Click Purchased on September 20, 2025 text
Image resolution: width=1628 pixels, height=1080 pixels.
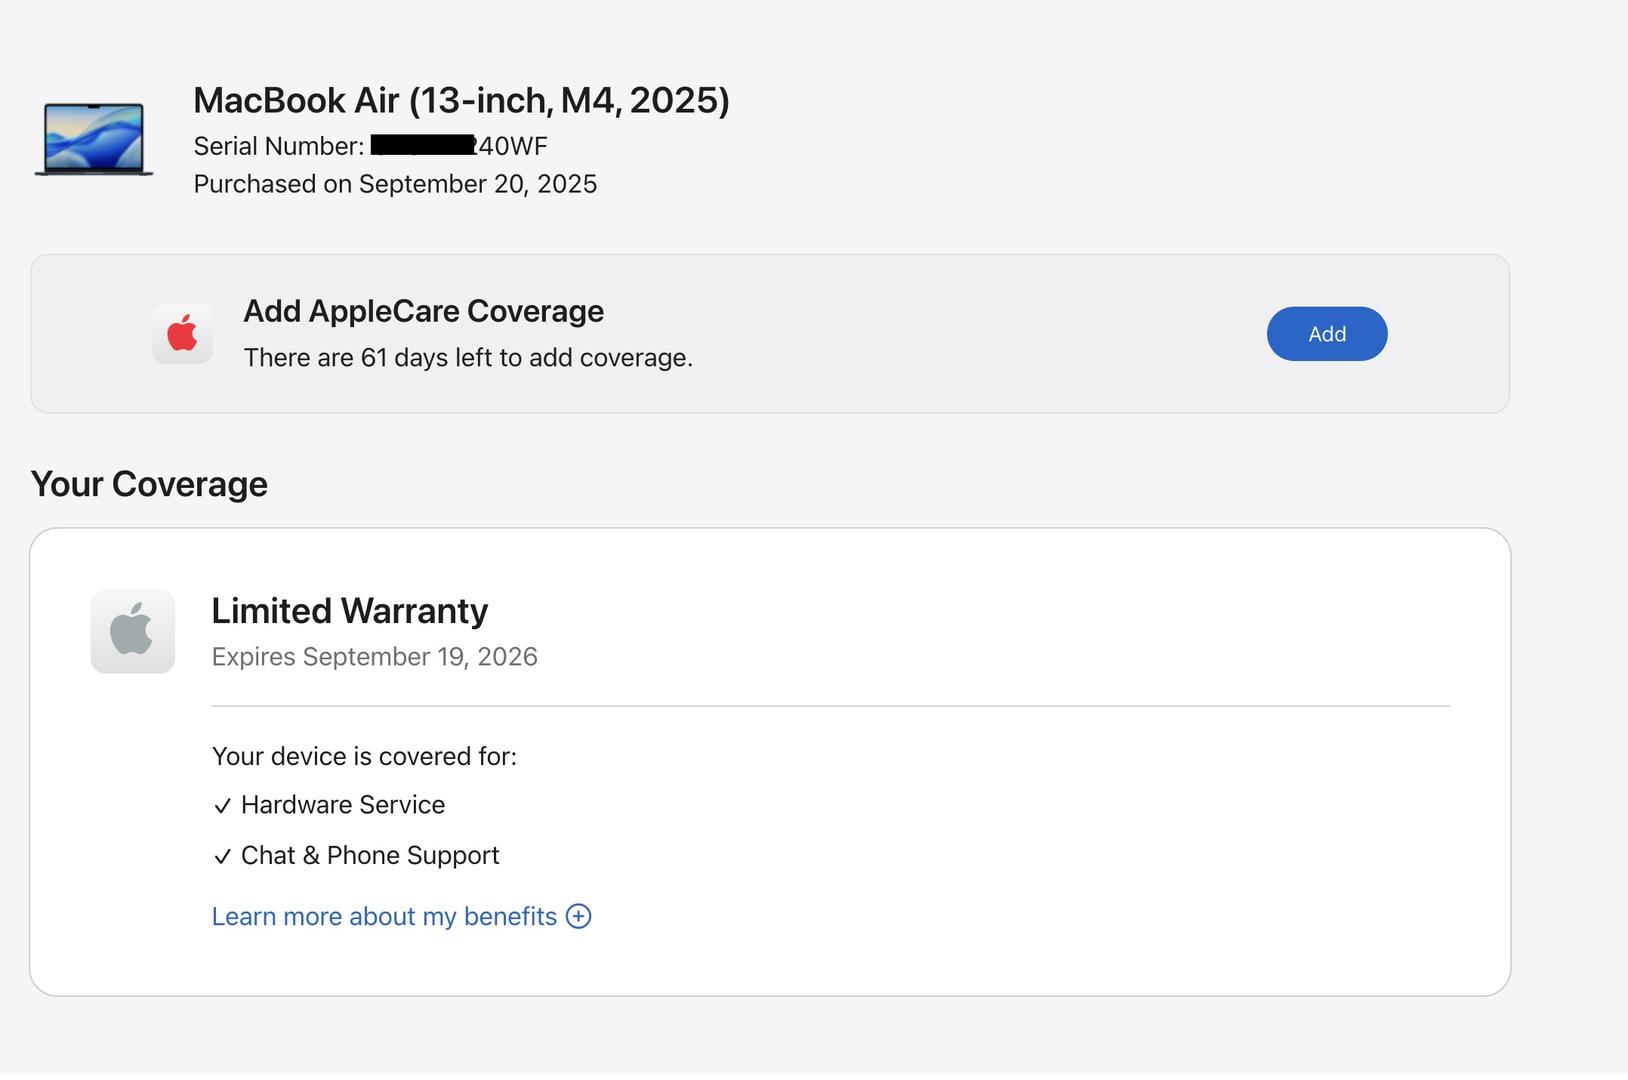(395, 184)
